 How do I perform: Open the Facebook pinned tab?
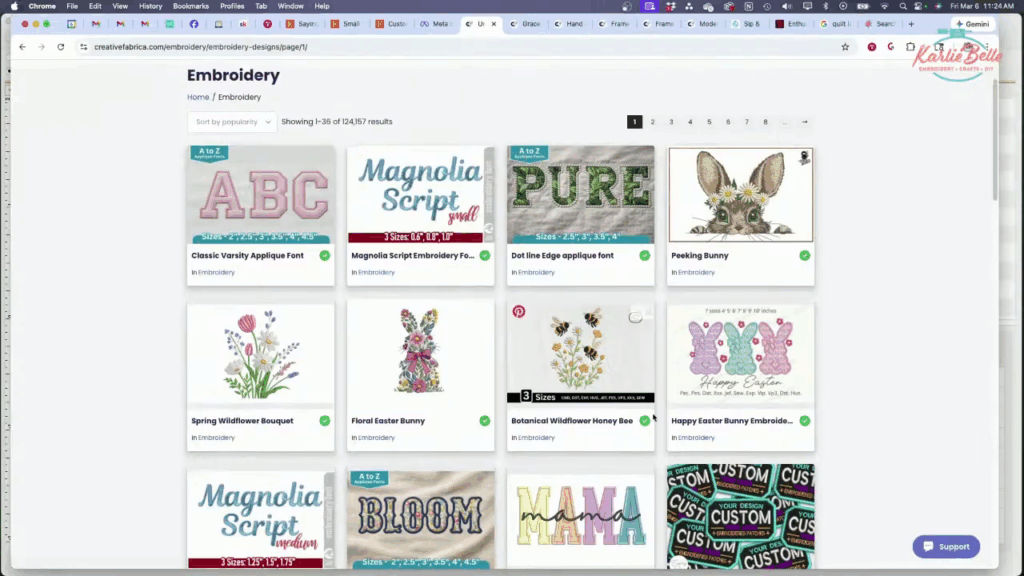(x=194, y=24)
